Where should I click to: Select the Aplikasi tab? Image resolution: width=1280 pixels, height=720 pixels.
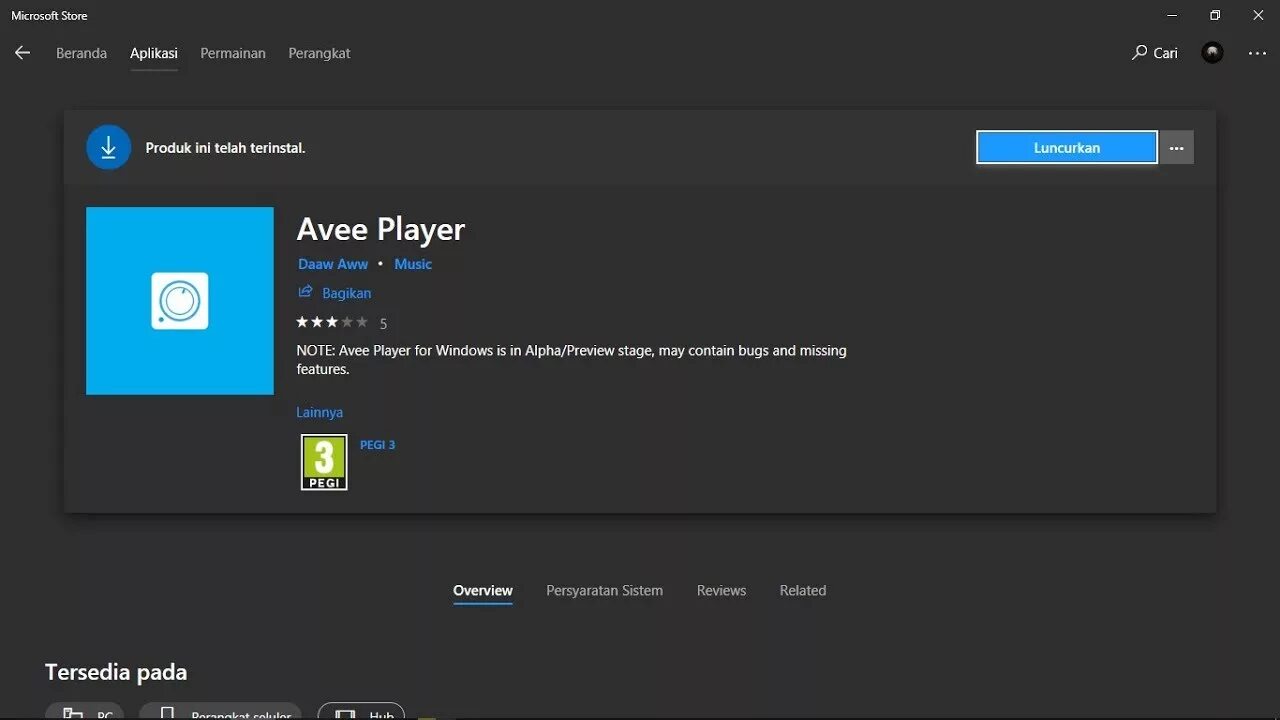coord(154,53)
